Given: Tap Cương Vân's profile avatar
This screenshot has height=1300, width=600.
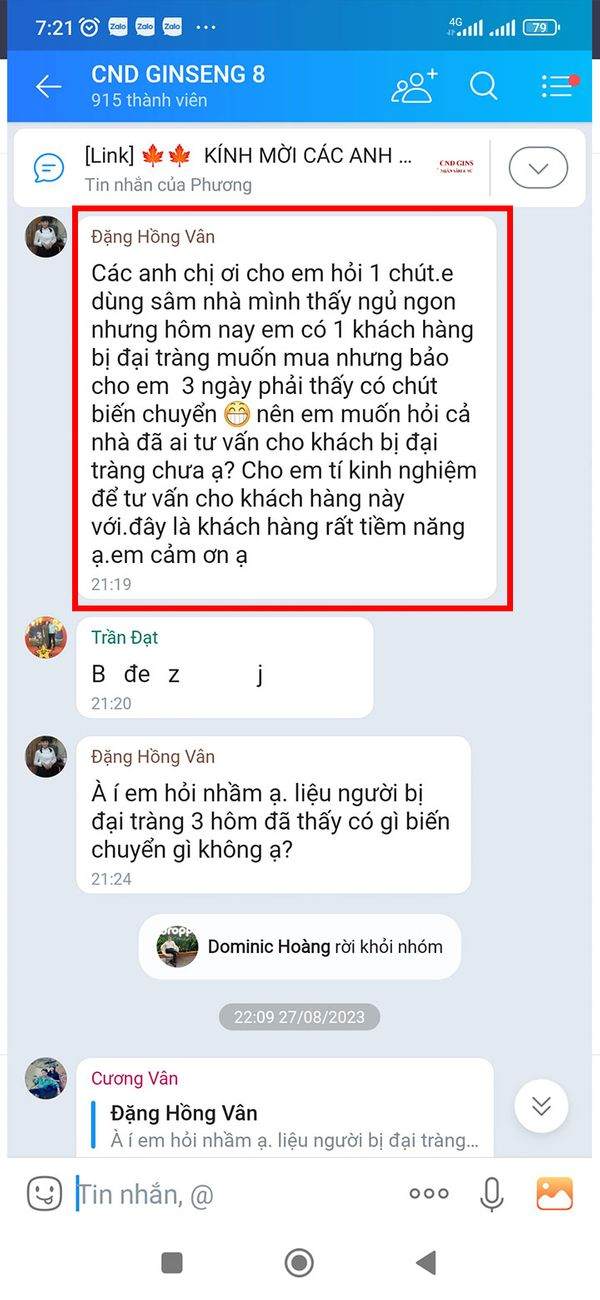Looking at the screenshot, I should (46, 1079).
